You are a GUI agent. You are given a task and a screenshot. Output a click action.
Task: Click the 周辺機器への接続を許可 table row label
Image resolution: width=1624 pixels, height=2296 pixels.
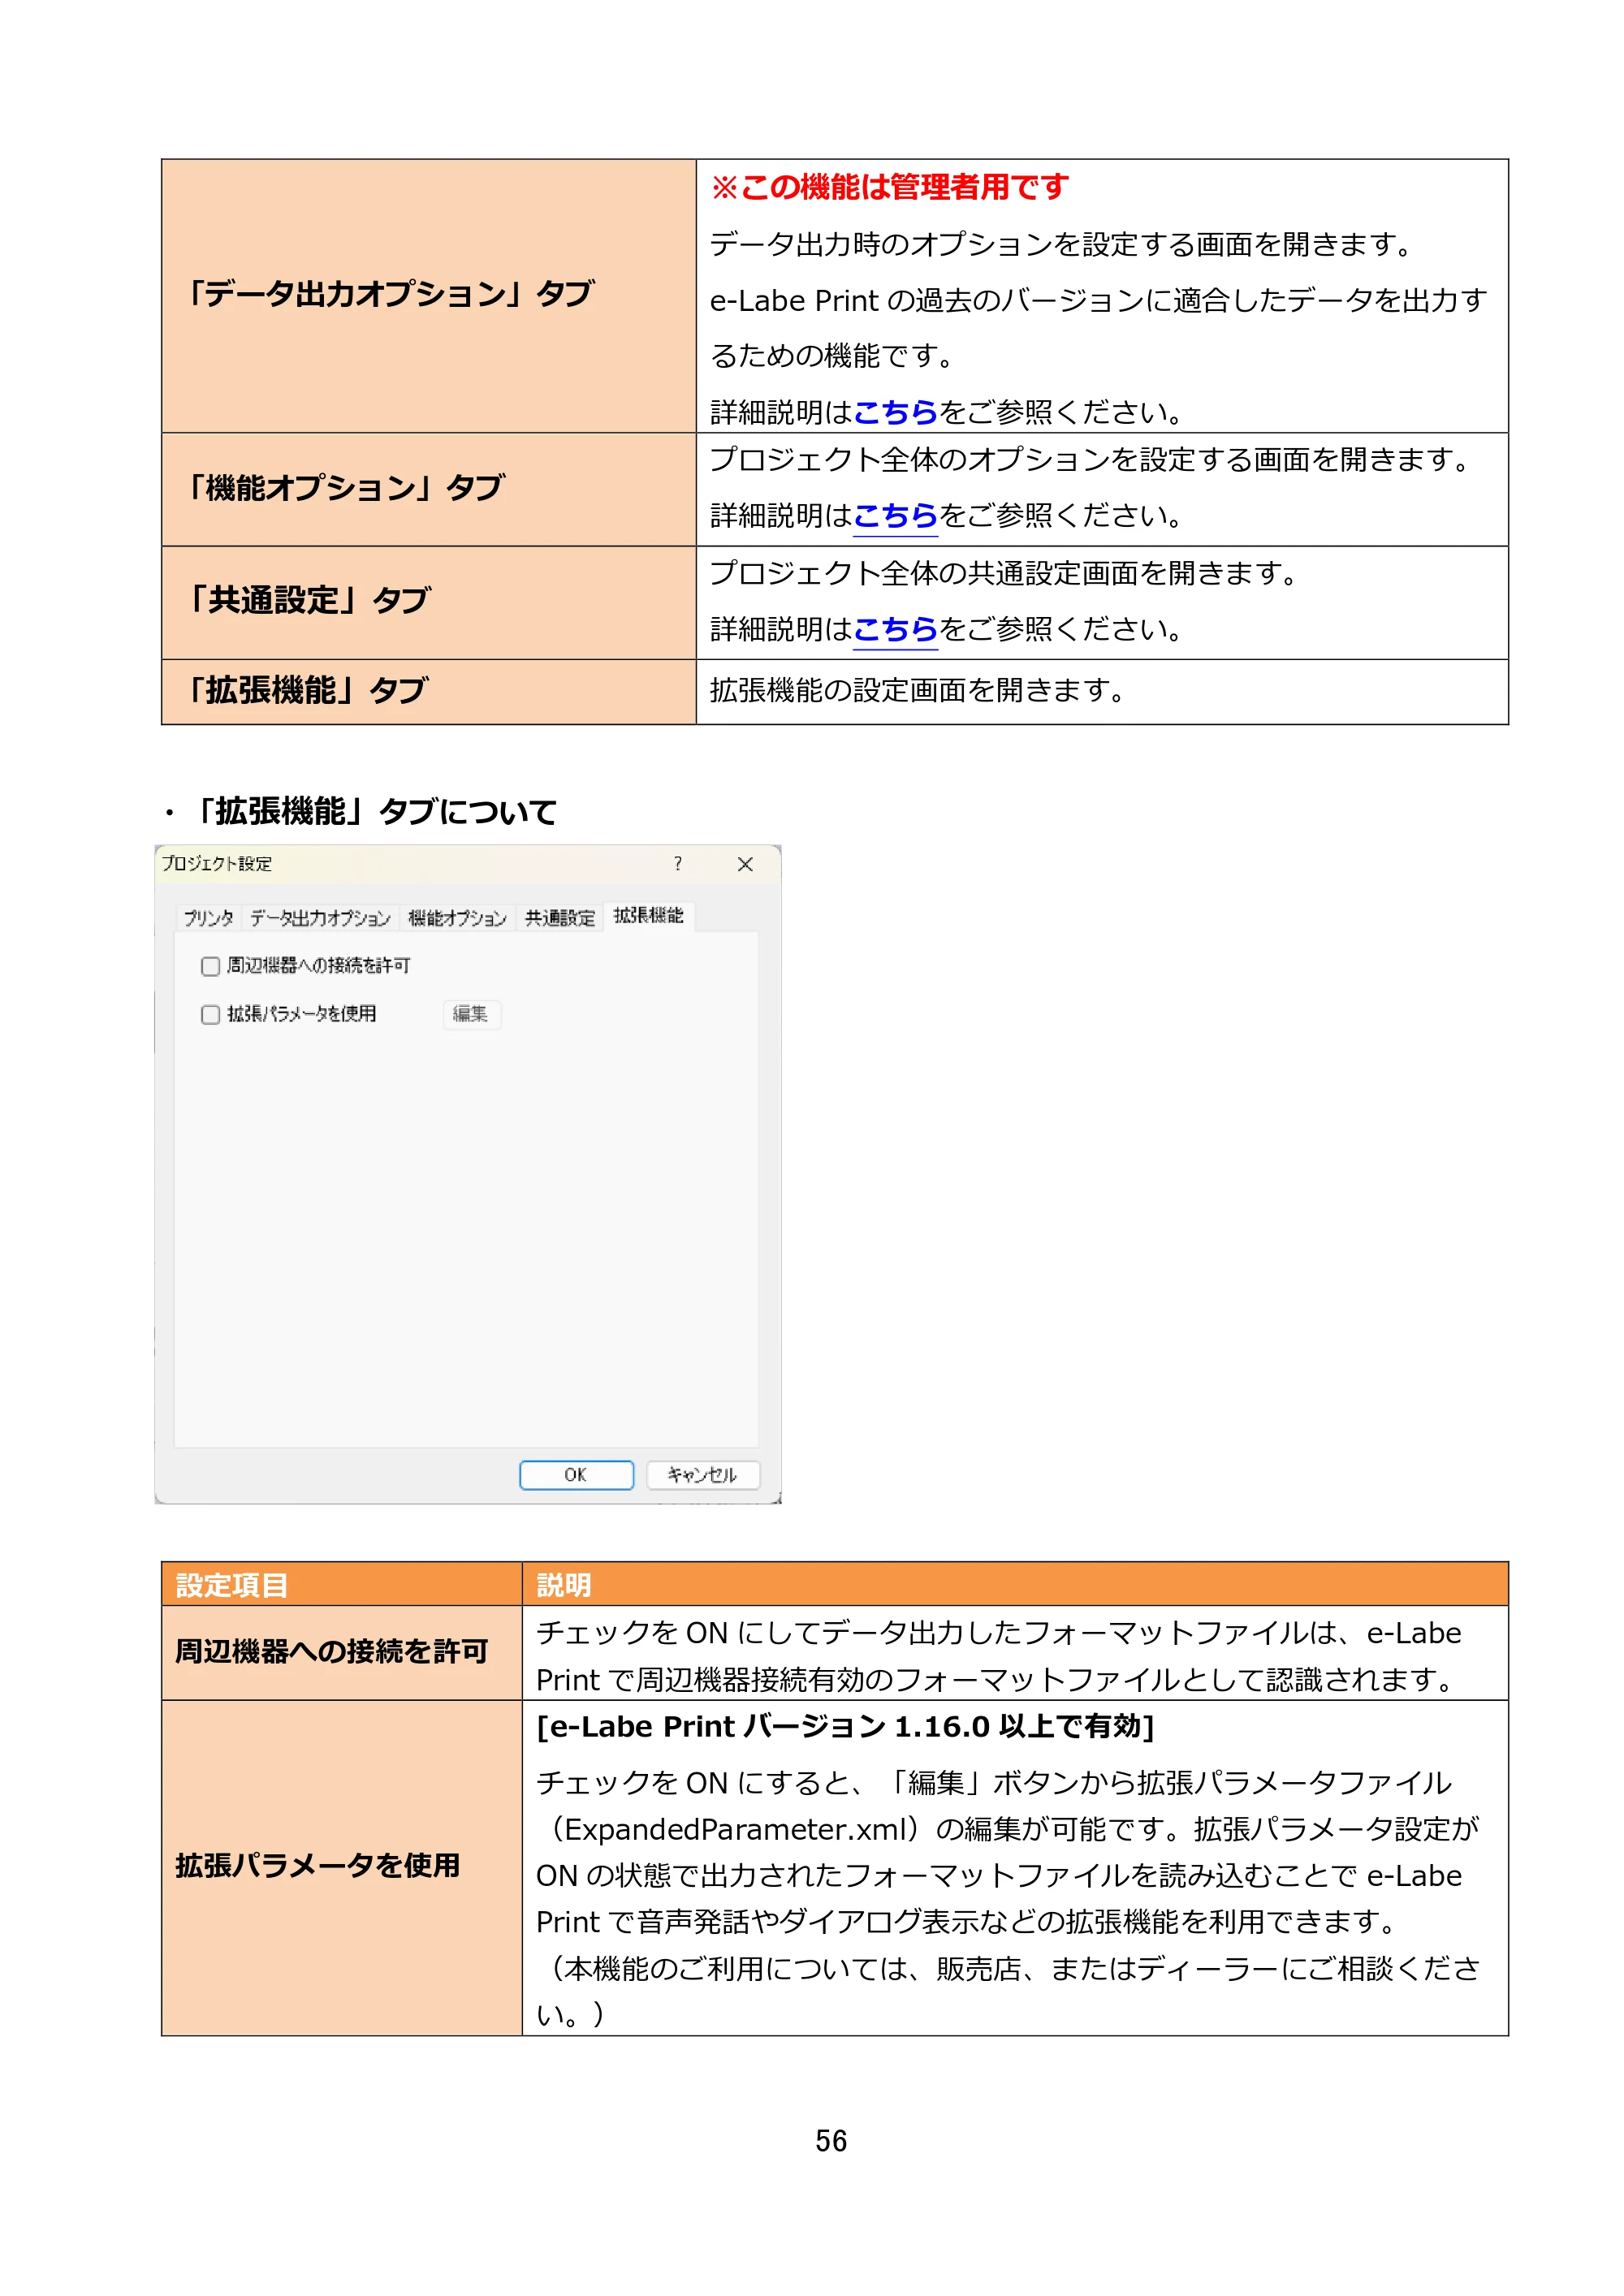[x=332, y=1651]
